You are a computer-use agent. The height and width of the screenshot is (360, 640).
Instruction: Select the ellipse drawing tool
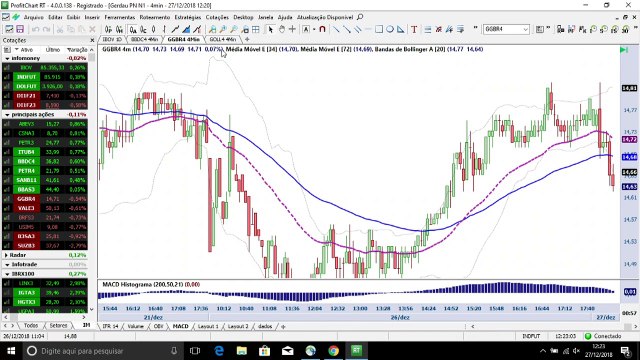pyautogui.click(x=390, y=29)
